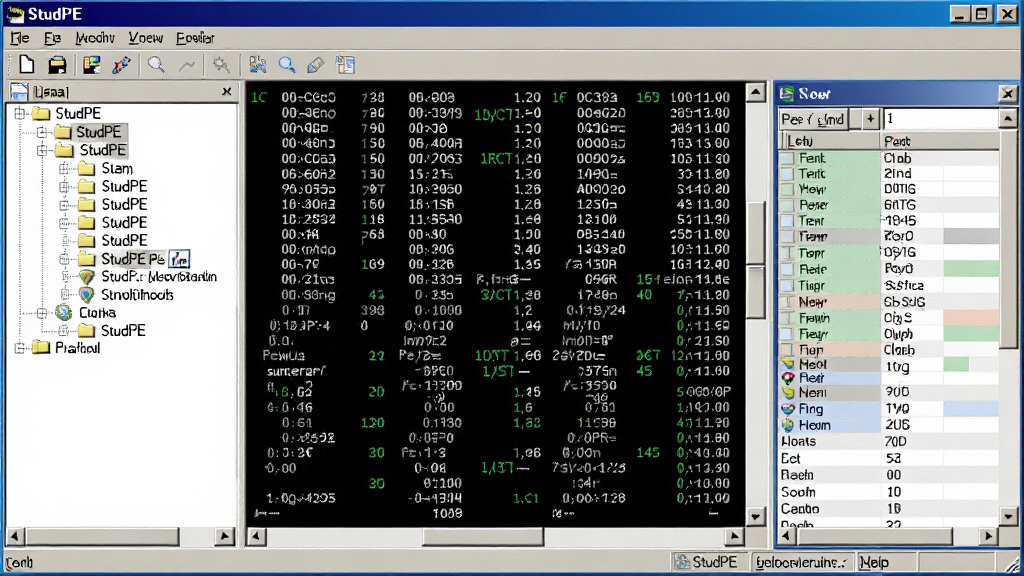1024x576 pixels.
Task: Click the "beloorleruins.:" status bar button
Action: click(x=801, y=562)
